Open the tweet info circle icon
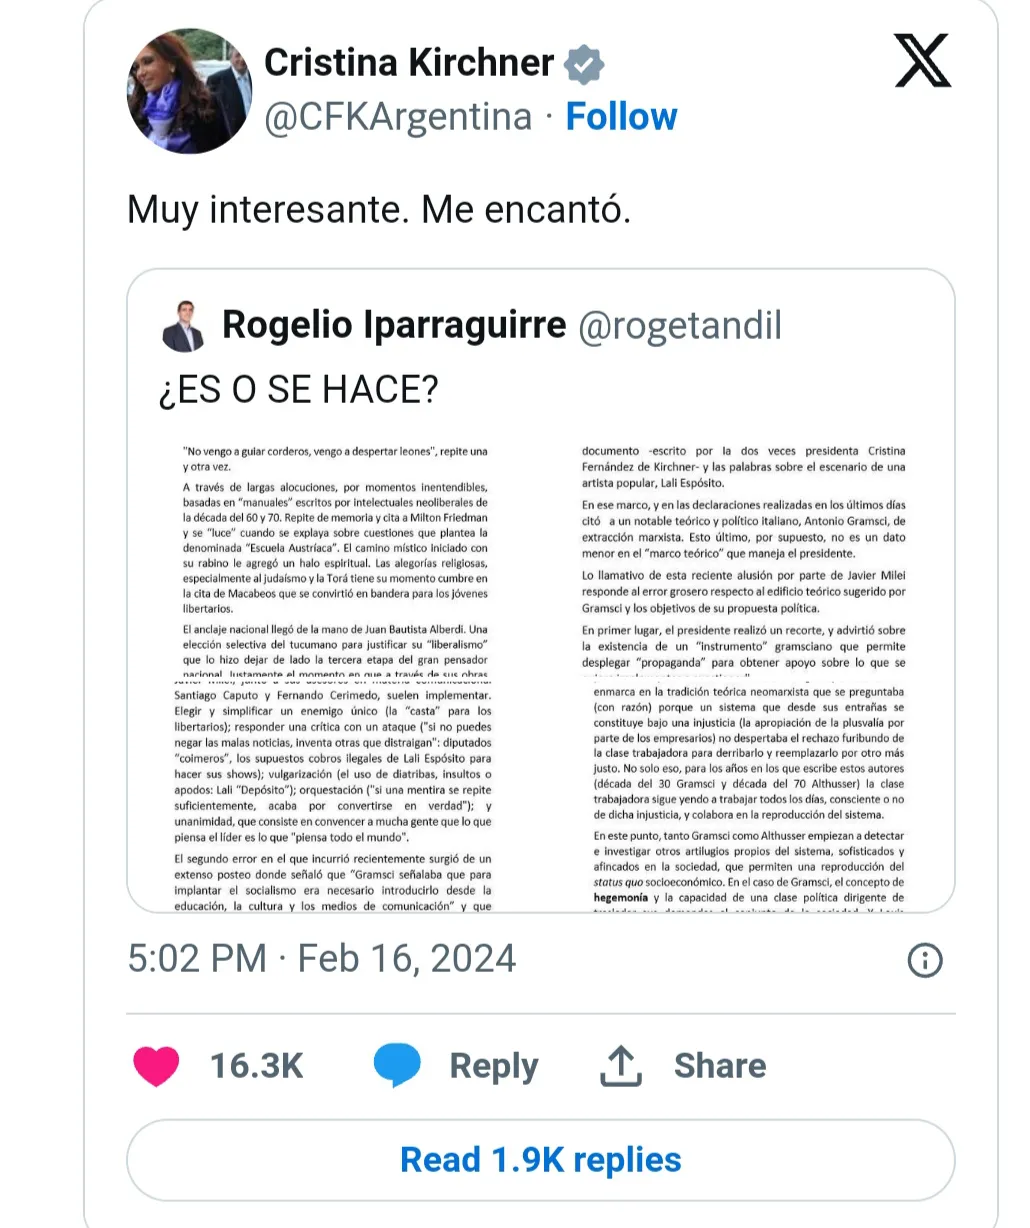This screenshot has height=1228, width=1030. (924, 961)
